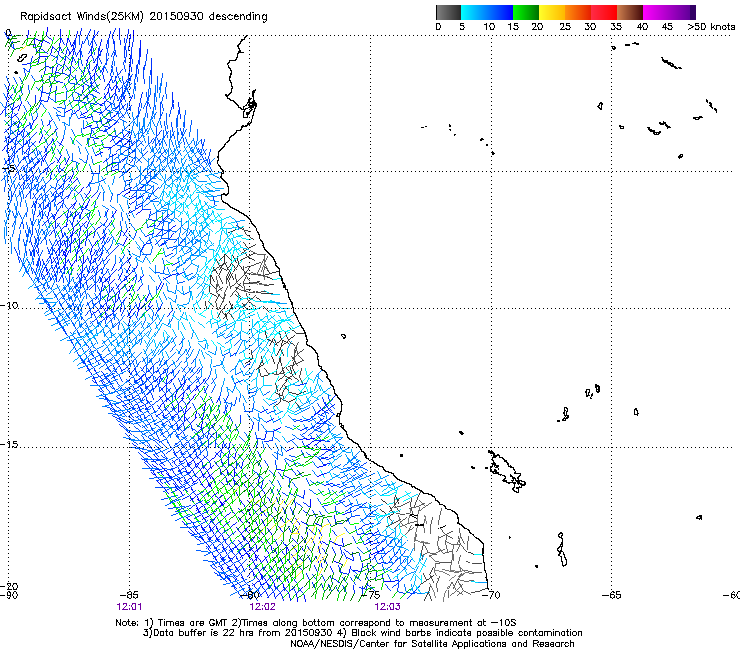Click the '>50 knots' legend label
The height and width of the screenshot is (650, 740).
tap(711, 27)
